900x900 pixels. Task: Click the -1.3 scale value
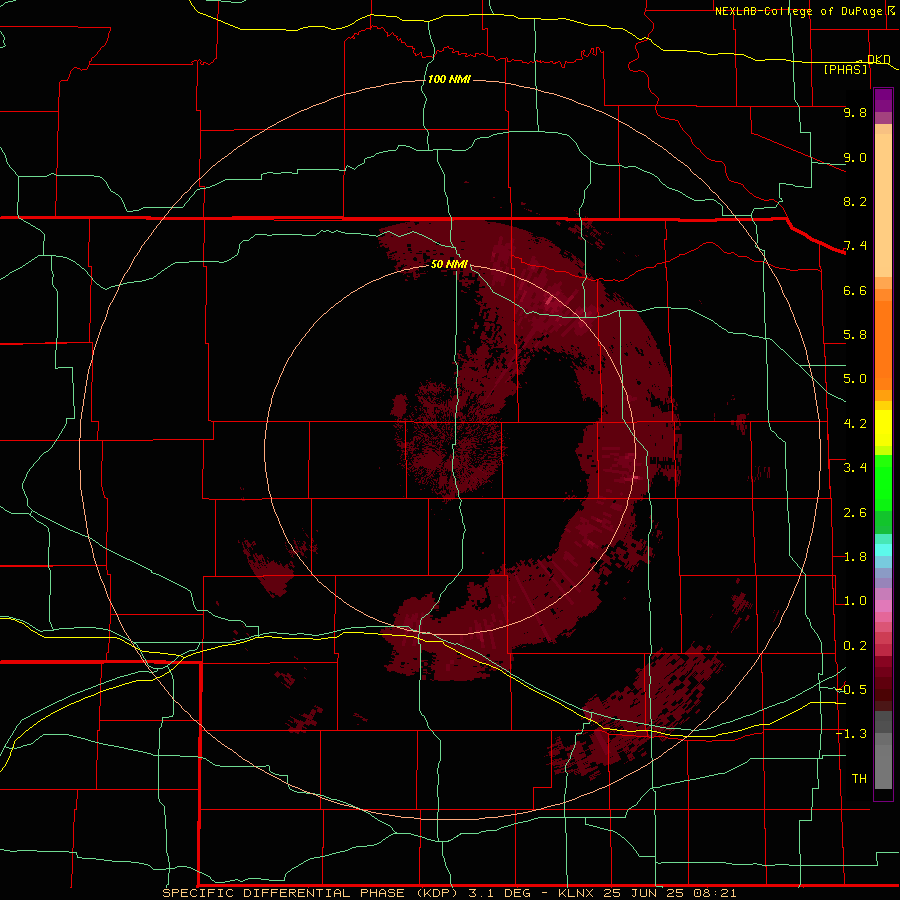851,734
